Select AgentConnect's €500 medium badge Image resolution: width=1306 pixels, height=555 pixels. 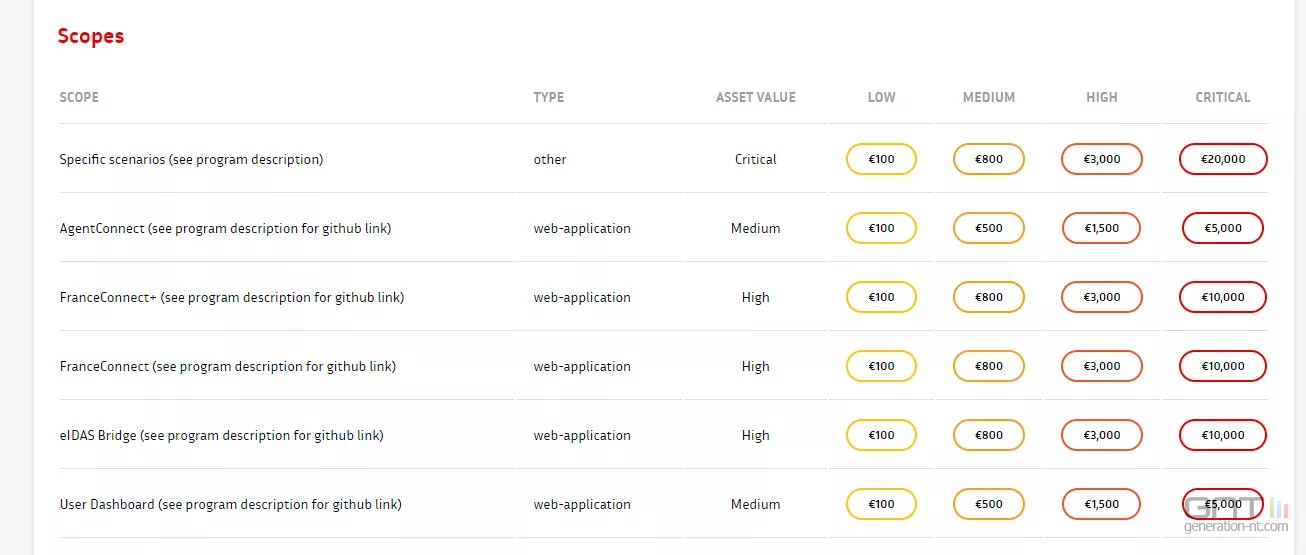pyautogui.click(x=989, y=228)
